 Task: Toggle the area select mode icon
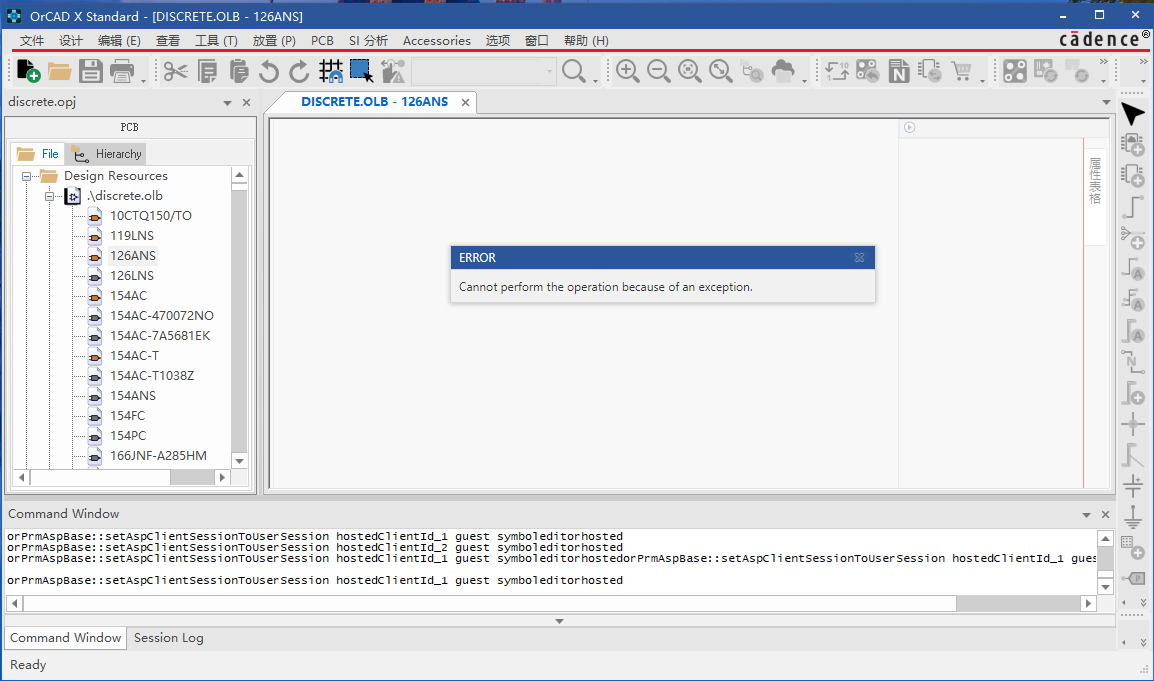[361, 71]
